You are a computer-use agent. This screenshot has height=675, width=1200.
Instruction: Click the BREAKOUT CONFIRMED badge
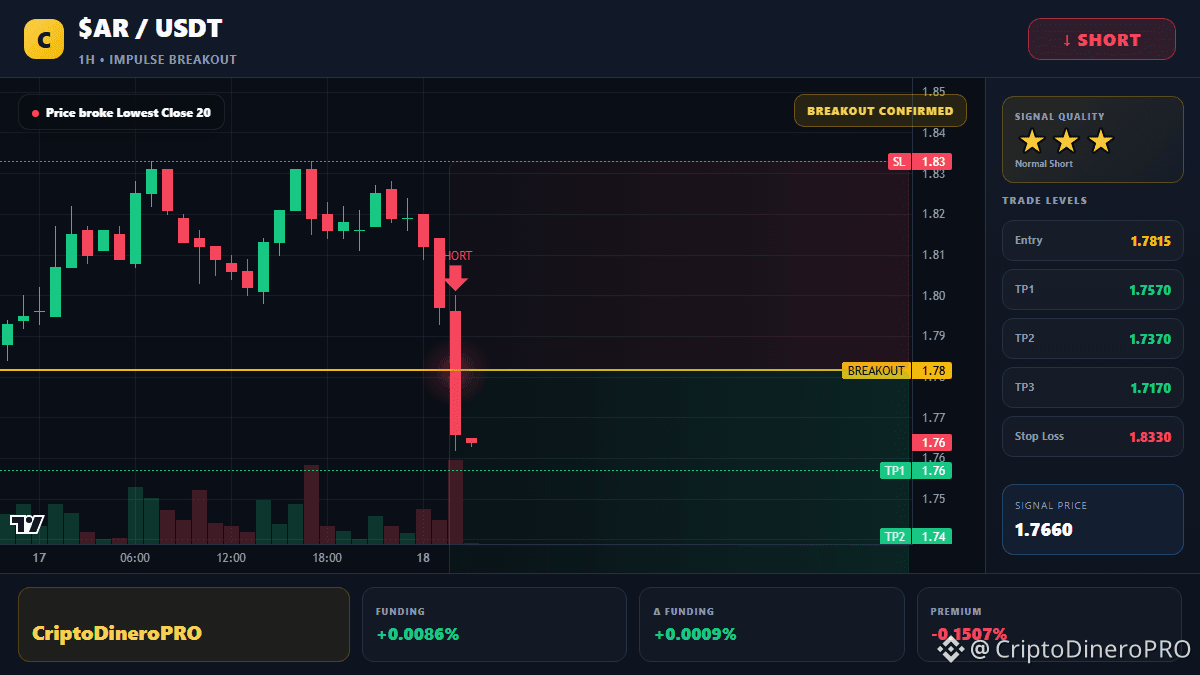click(x=880, y=111)
